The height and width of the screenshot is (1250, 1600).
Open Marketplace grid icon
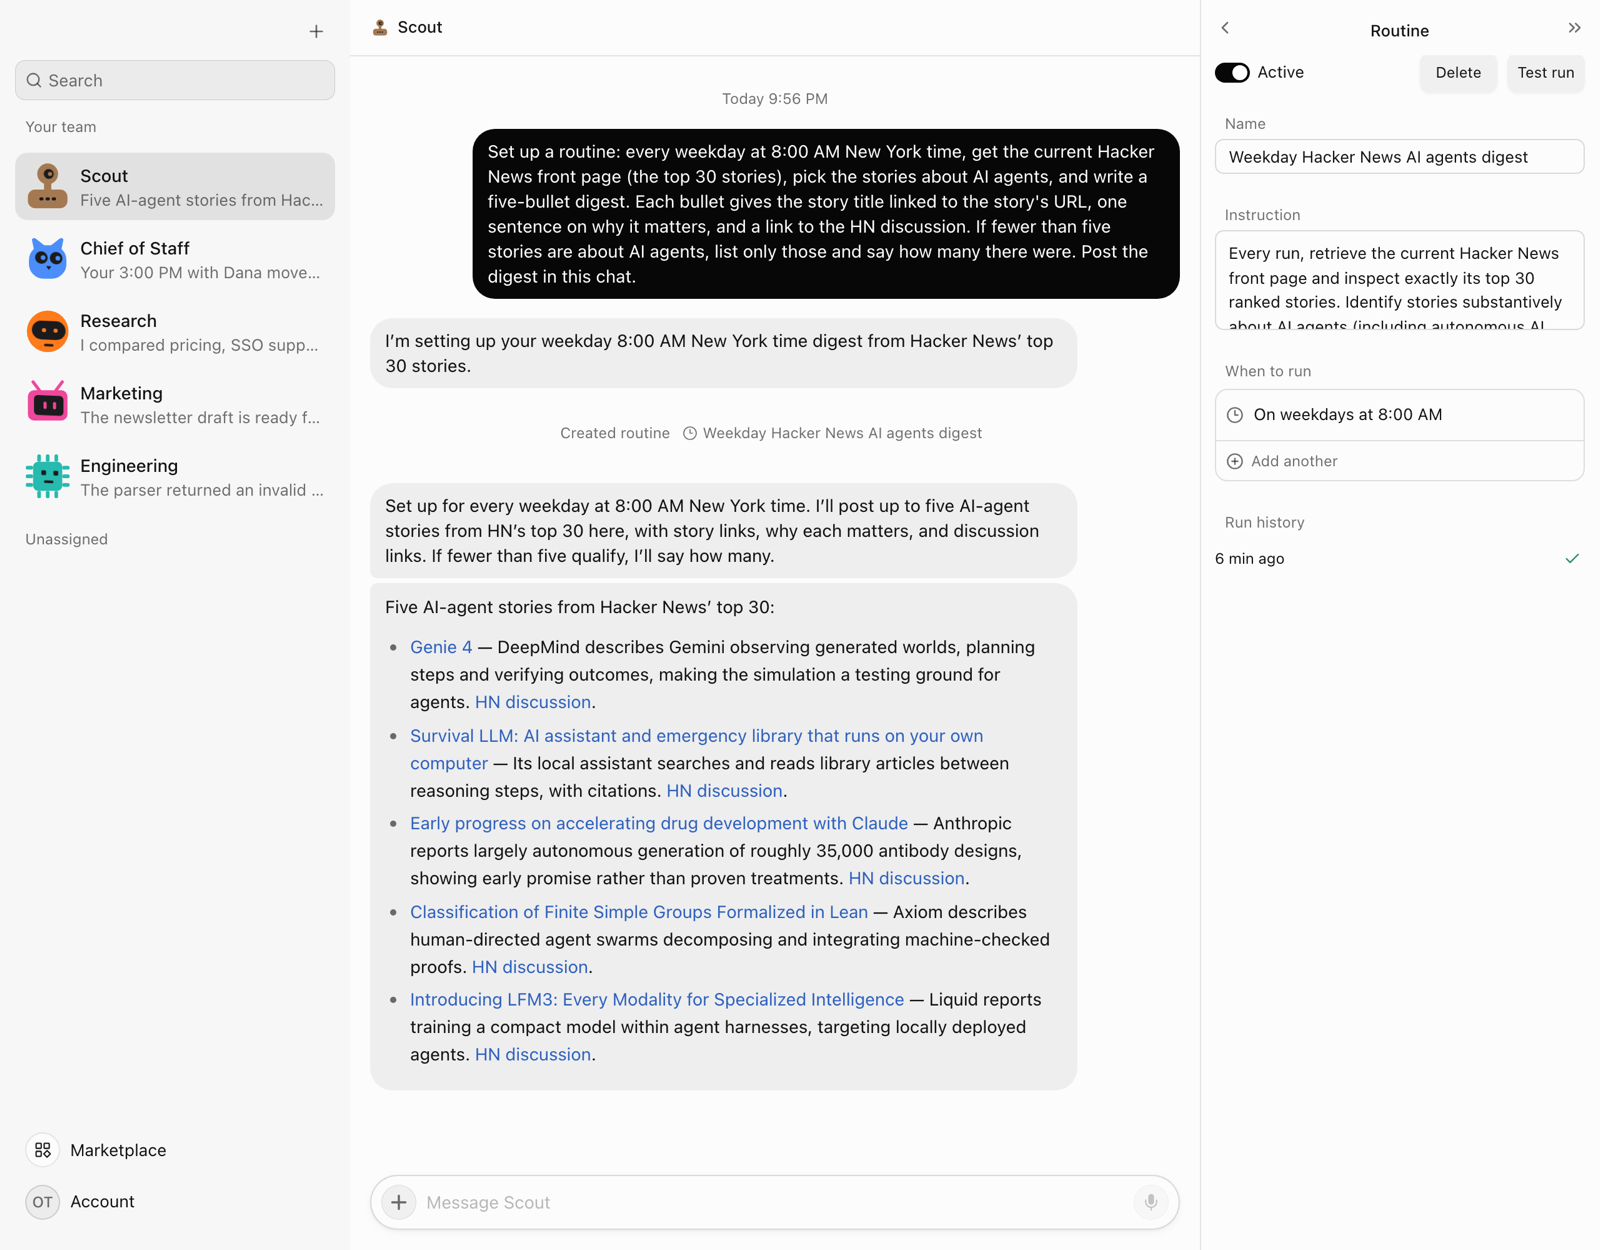pos(42,1150)
